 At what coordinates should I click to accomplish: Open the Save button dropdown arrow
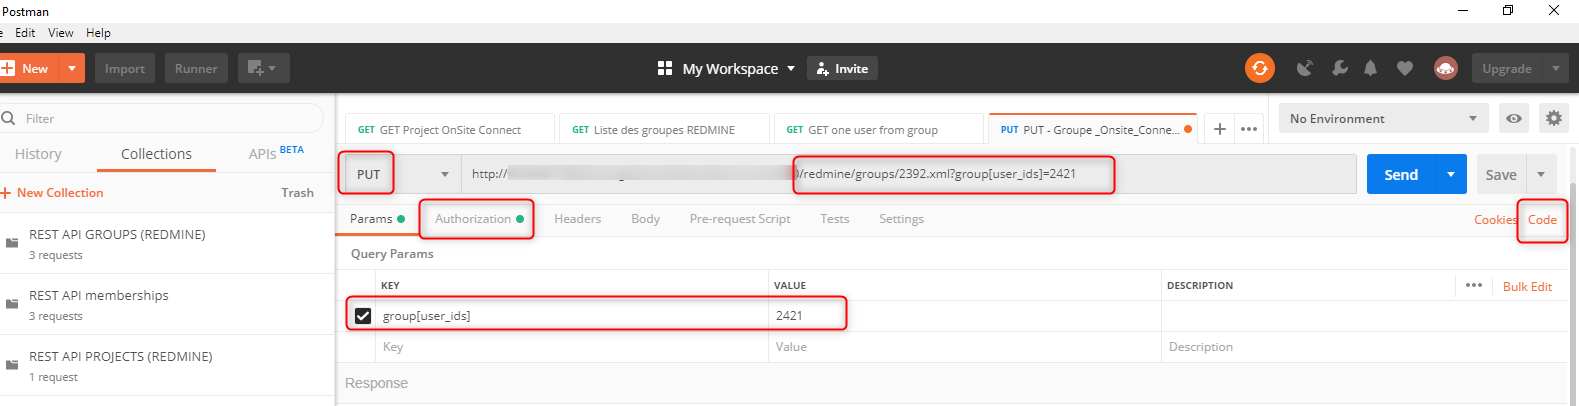click(x=1541, y=174)
